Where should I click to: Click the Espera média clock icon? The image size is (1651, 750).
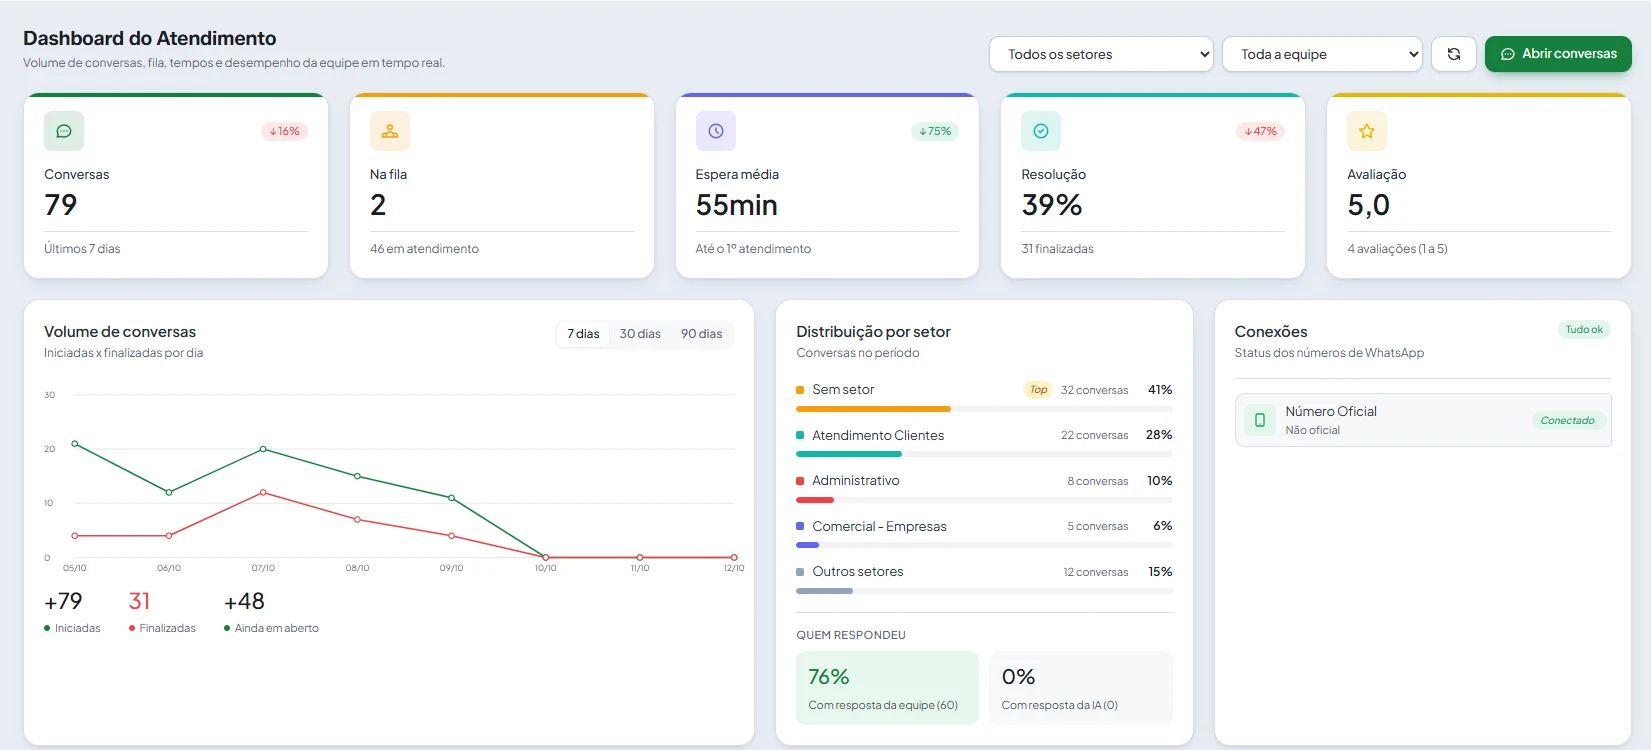coord(716,131)
